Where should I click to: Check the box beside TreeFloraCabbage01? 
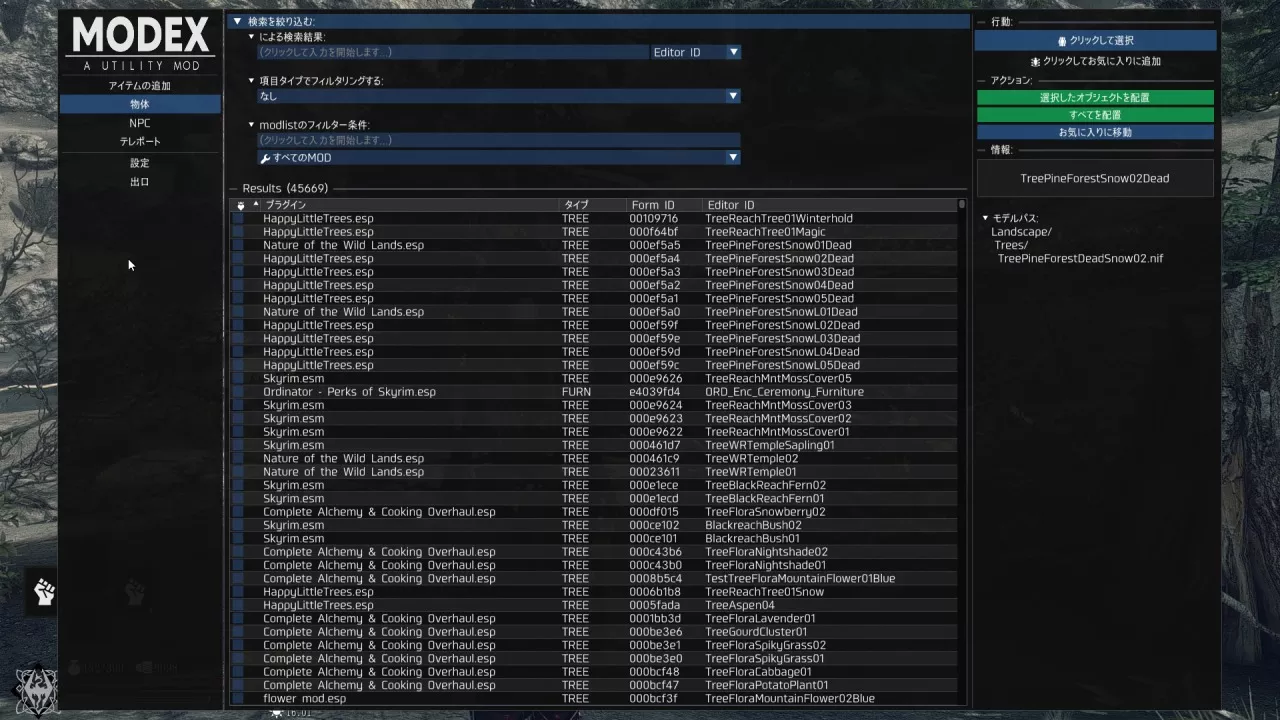click(x=238, y=672)
